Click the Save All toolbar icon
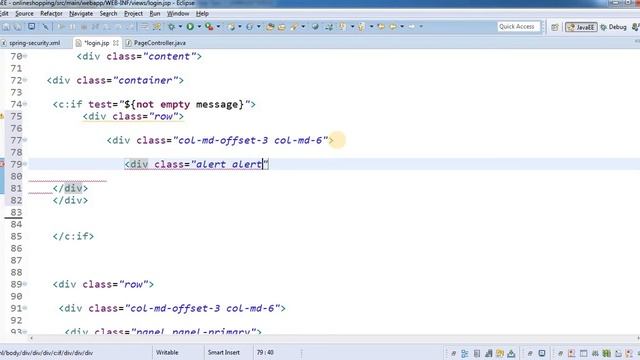Screen dimensions: 640x360 click(x=18, y=27)
